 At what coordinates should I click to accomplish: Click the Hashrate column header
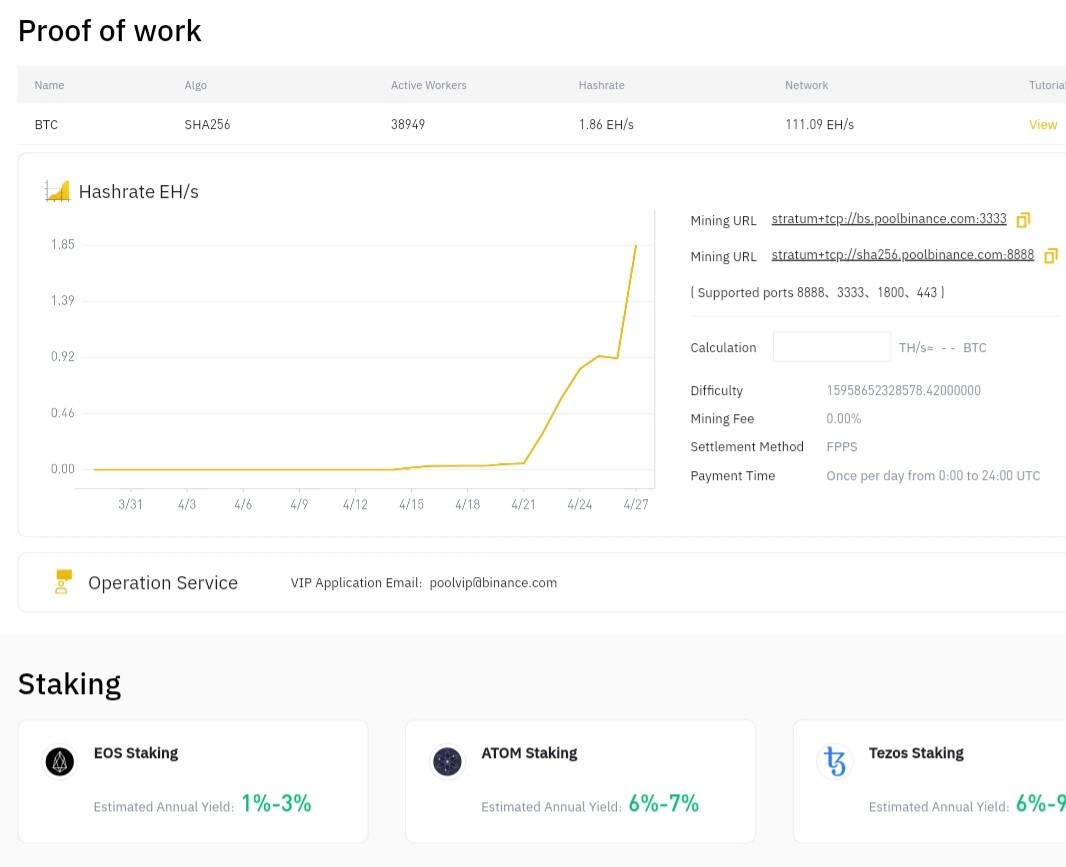point(601,85)
